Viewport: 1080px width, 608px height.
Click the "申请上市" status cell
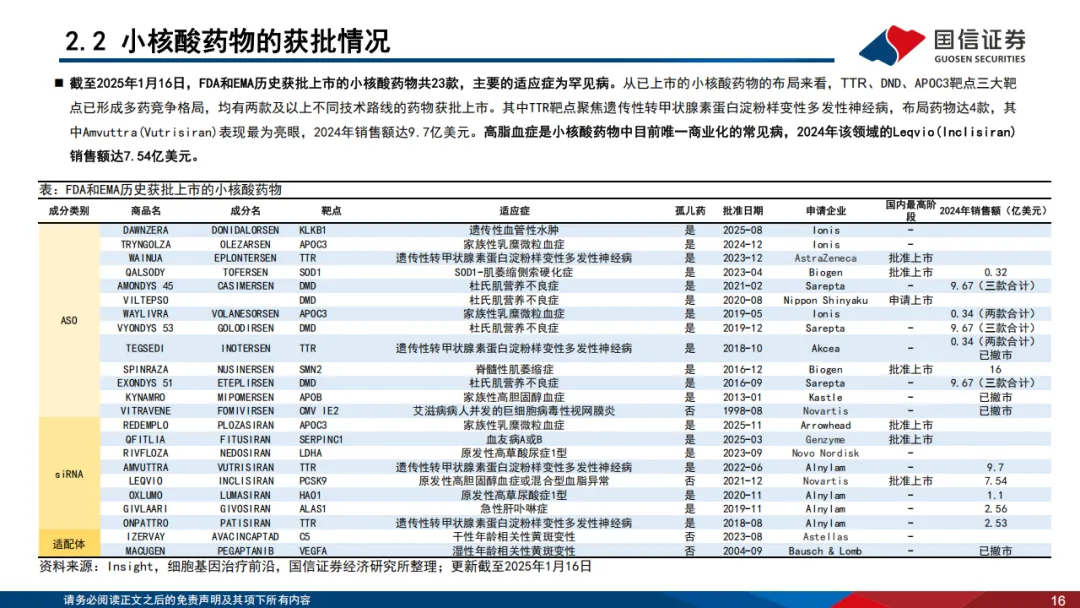tap(911, 300)
